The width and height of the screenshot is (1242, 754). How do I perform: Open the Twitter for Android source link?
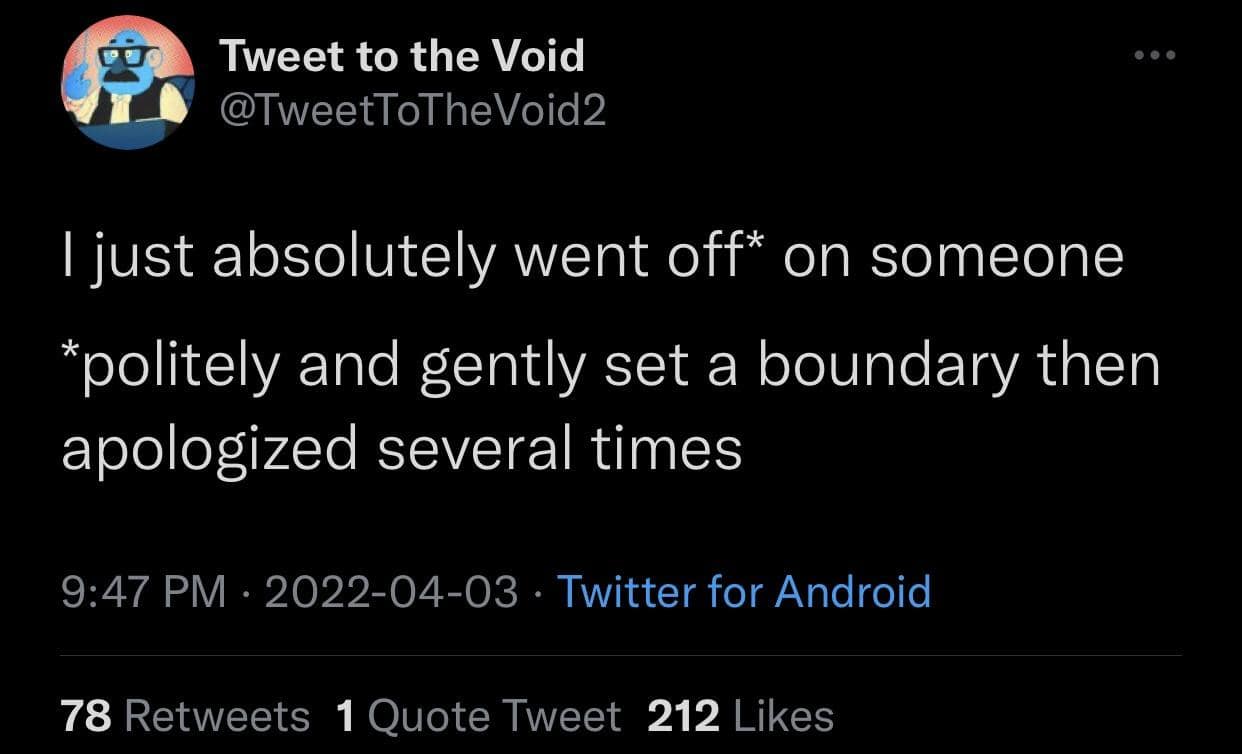[743, 591]
